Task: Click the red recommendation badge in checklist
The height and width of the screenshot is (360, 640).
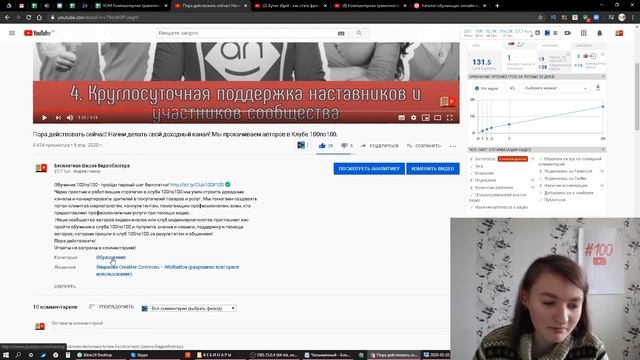Action: (x=513, y=159)
